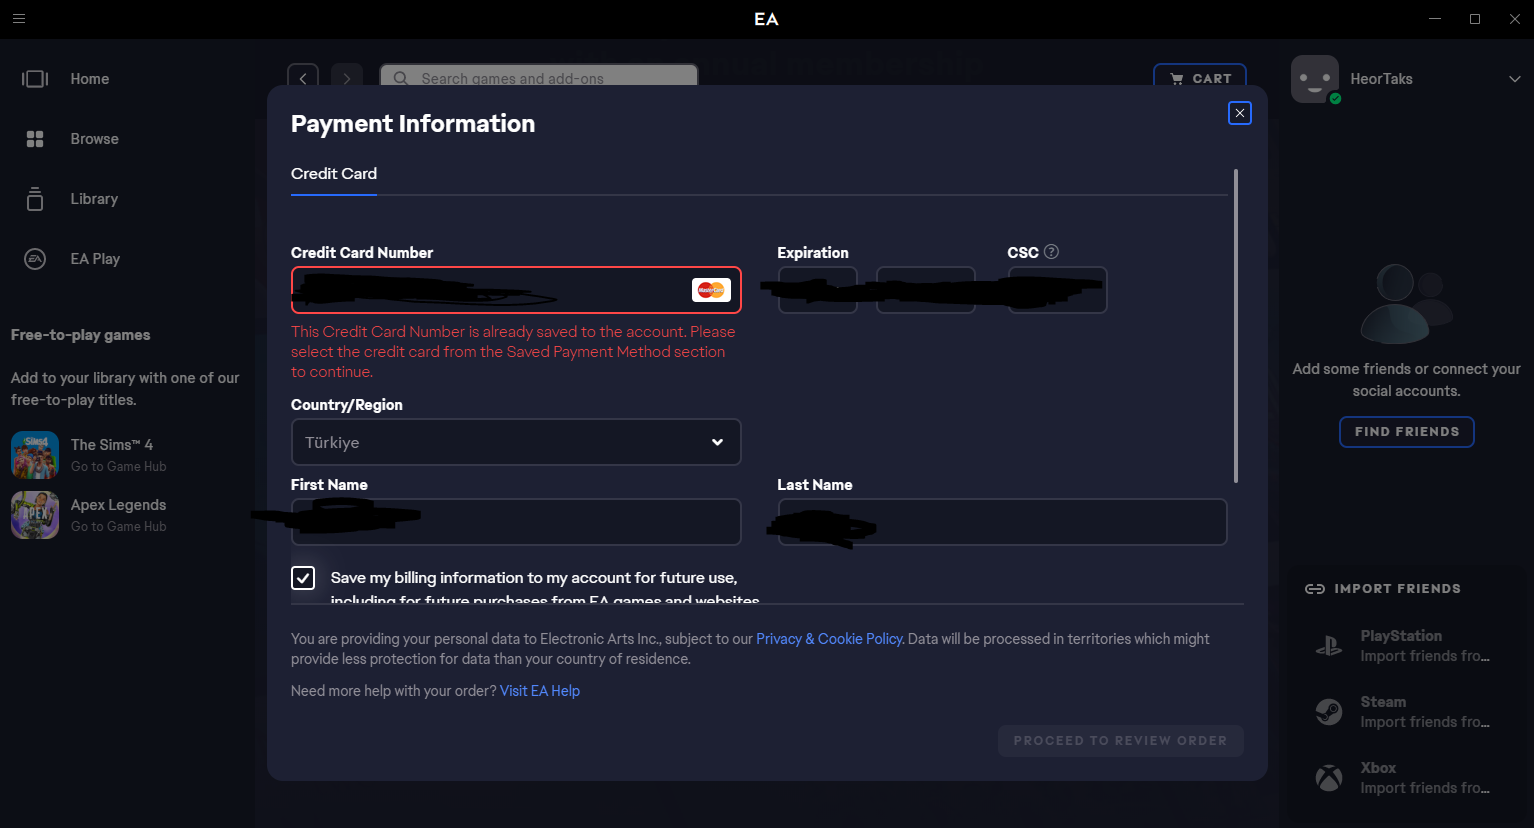1534x828 pixels.
Task: Click the HeorTaks profile avatar
Action: coord(1315,79)
